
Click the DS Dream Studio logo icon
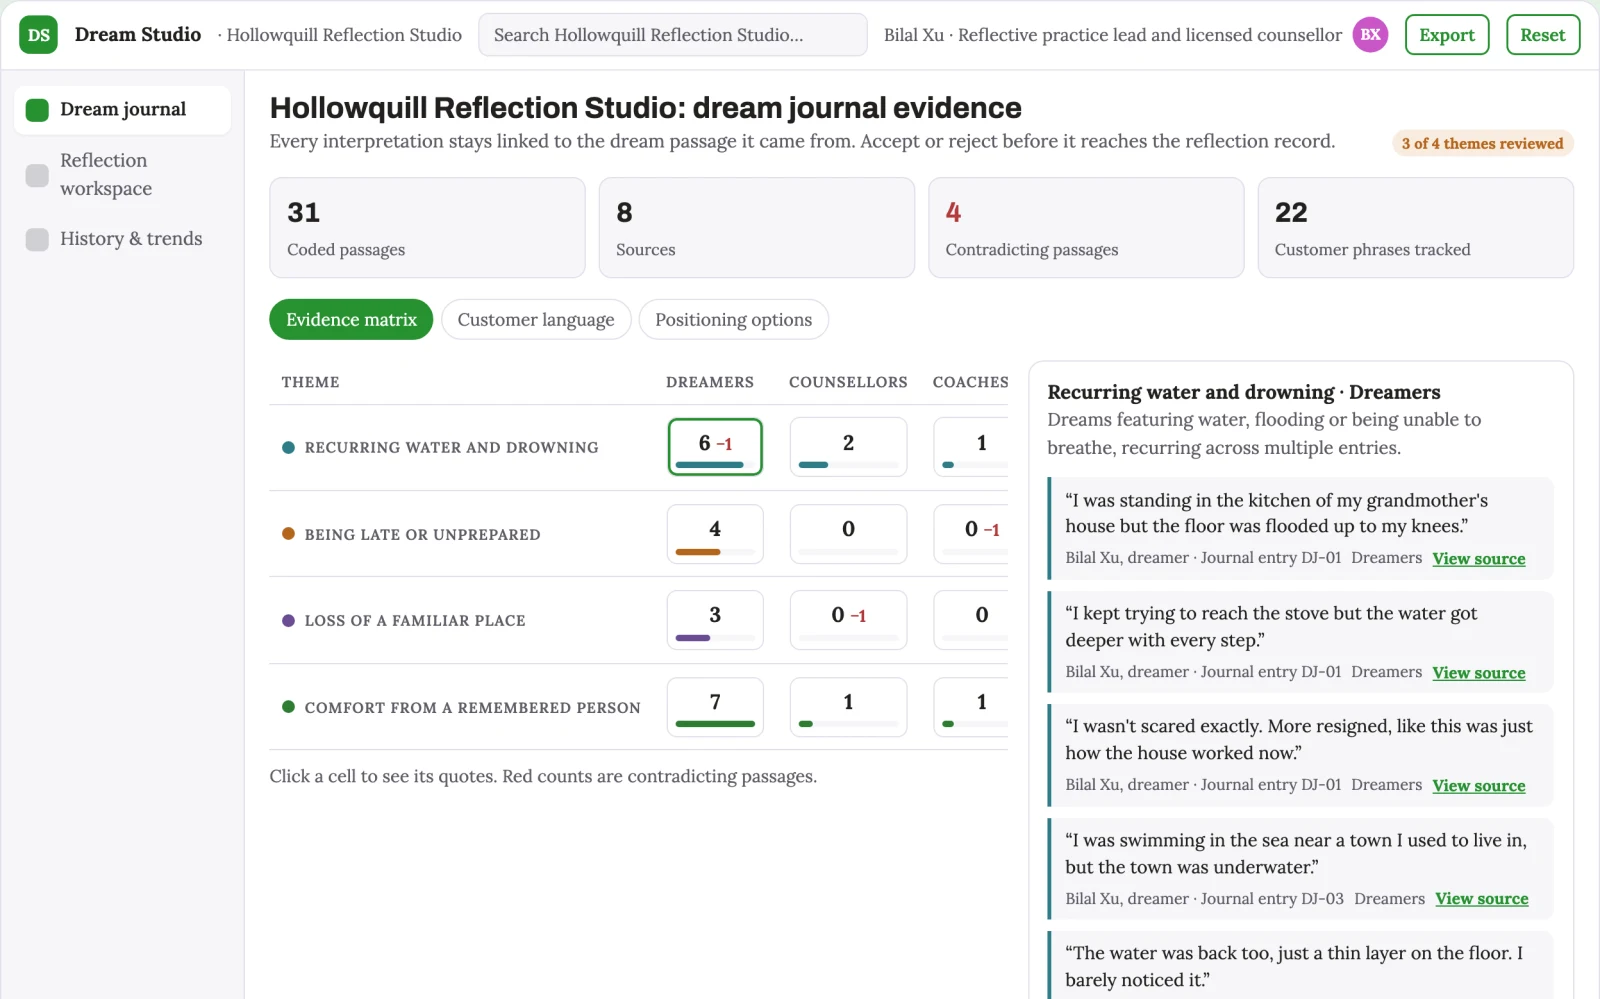pyautogui.click(x=38, y=35)
